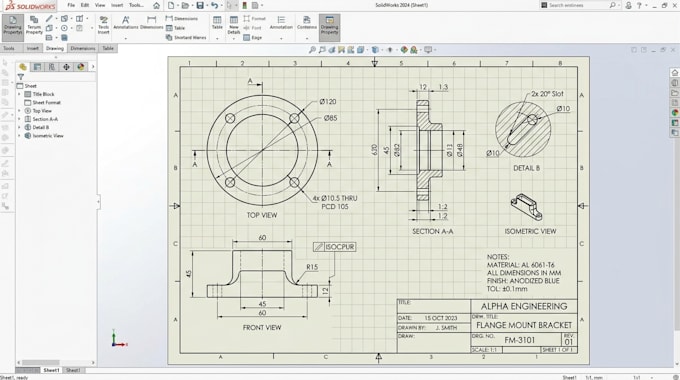Toggle the Drawing Property button on ribbon right side
Screen dimensions: 680x380
[x=330, y=27]
